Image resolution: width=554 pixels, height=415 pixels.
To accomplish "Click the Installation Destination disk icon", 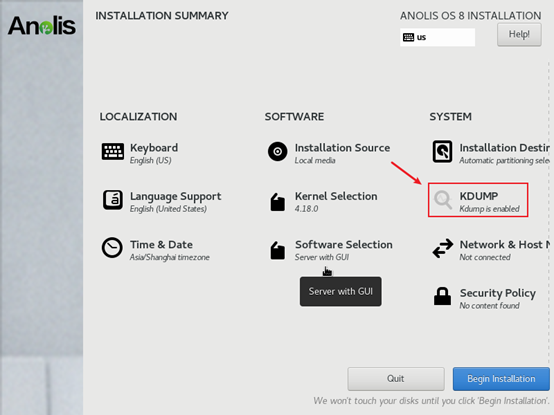I will [x=442, y=152].
